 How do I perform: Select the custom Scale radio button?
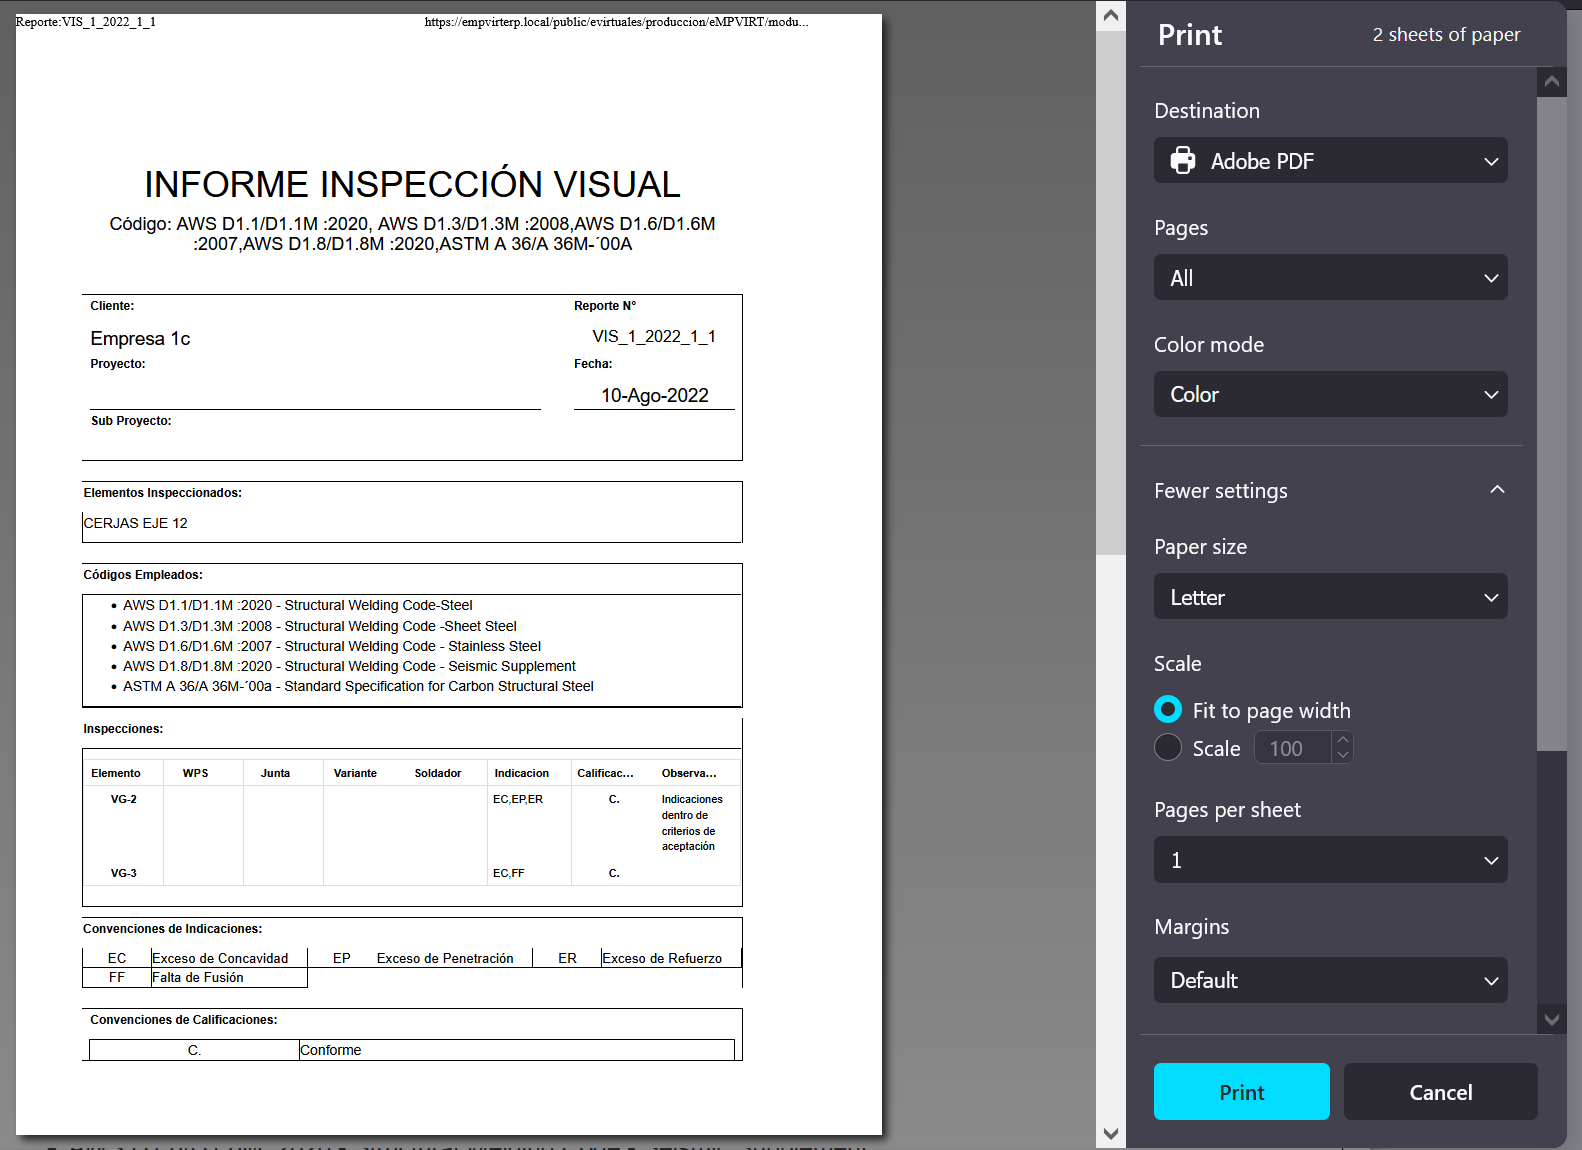(1168, 748)
